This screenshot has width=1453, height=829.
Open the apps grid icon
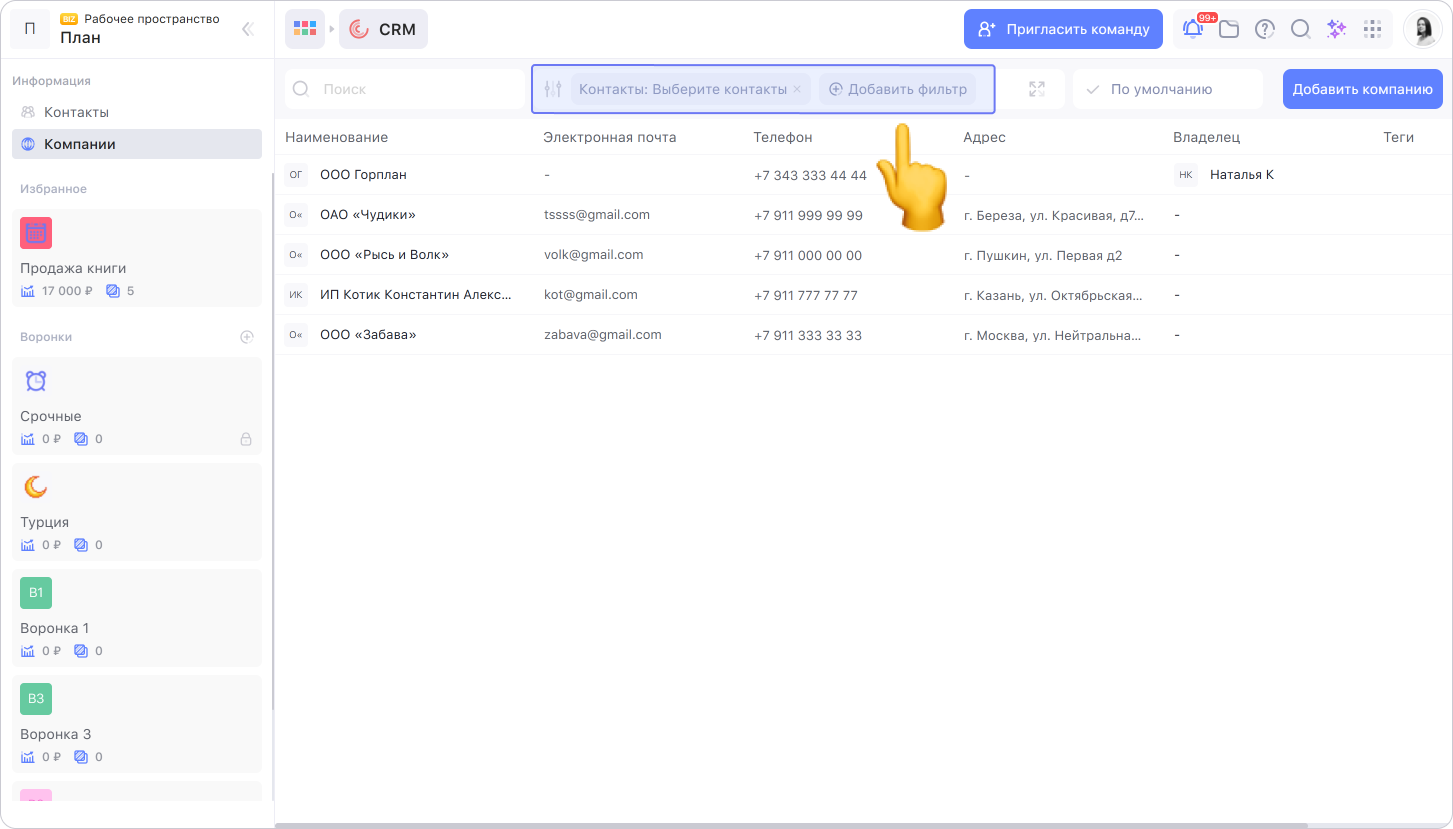(1372, 29)
